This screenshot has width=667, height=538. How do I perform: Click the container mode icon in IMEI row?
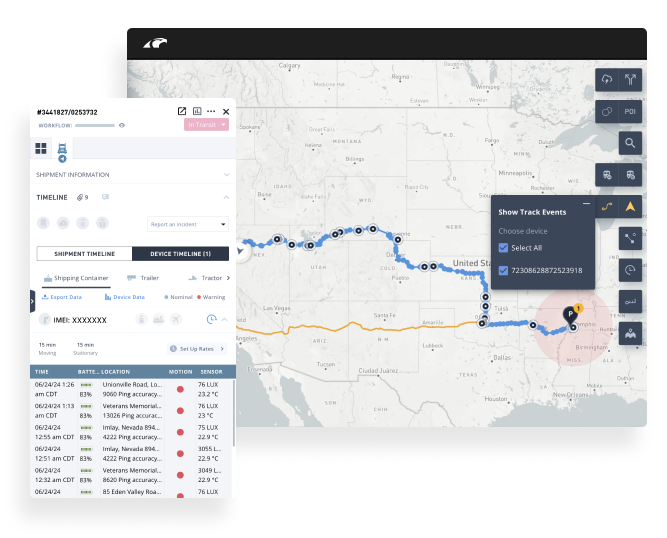click(142, 319)
